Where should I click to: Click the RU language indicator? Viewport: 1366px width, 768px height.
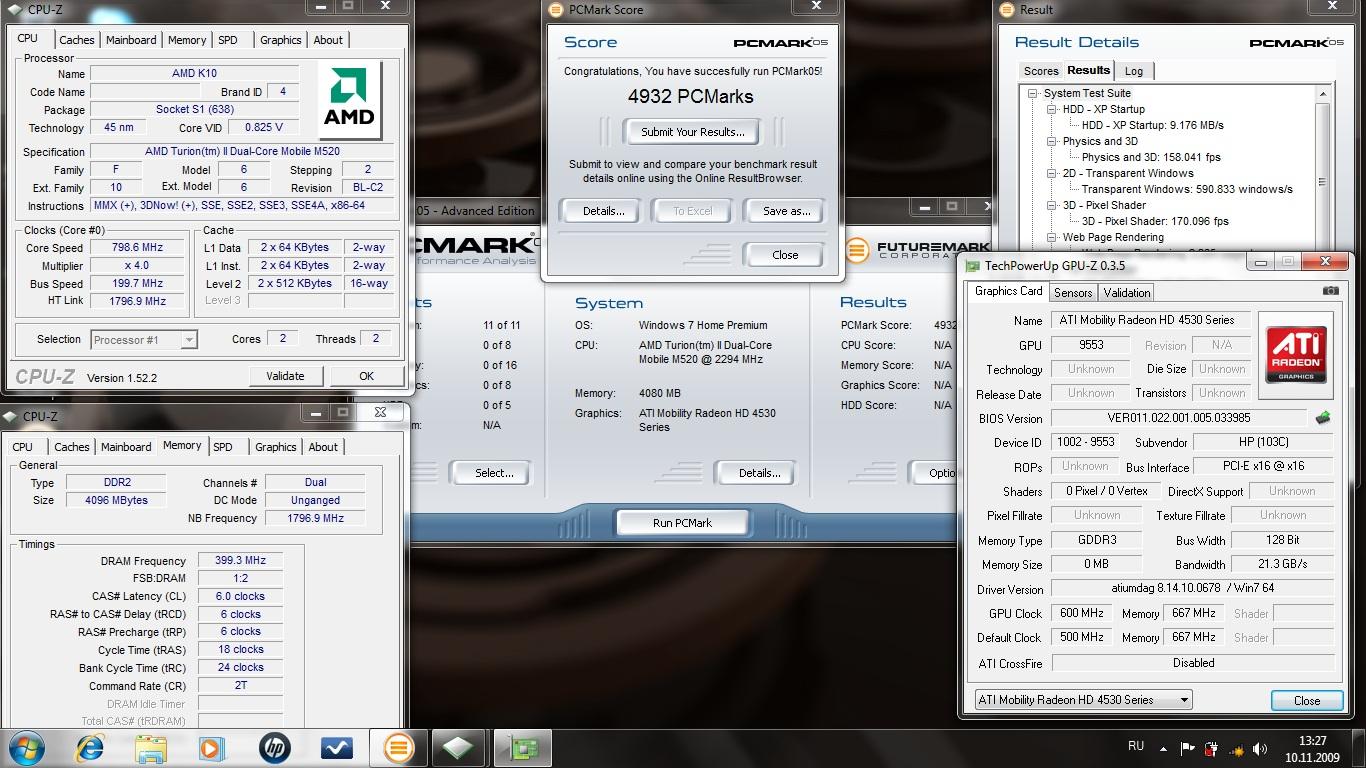(1136, 746)
